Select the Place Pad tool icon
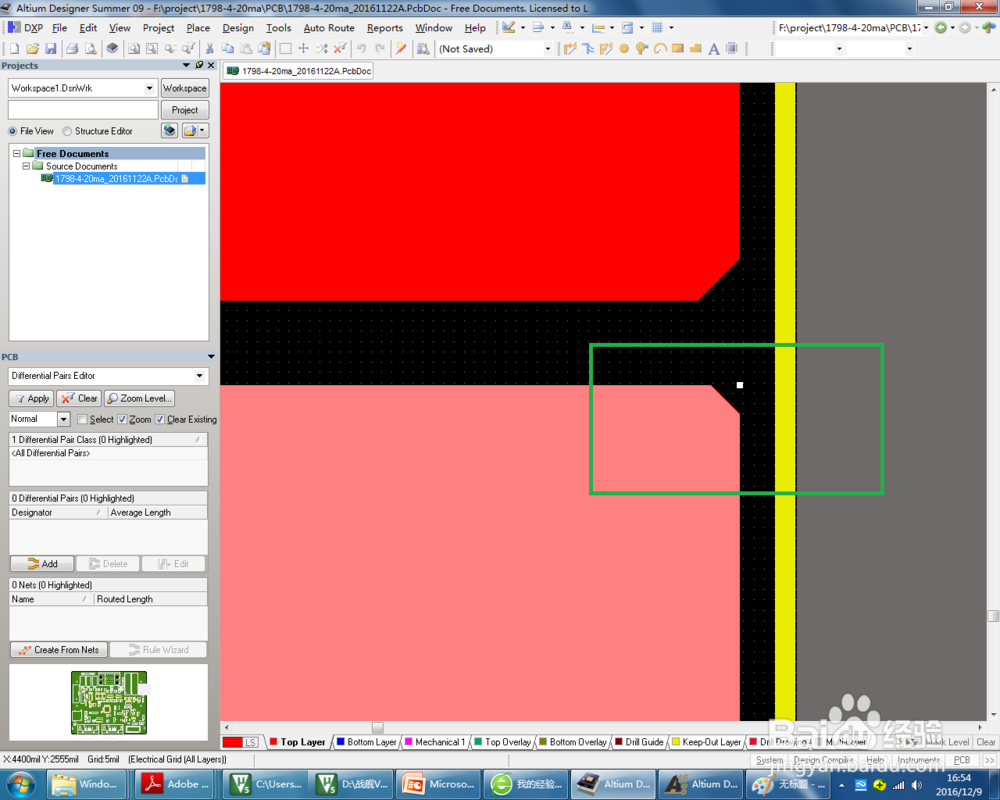The image size is (1000, 800). 624,48
